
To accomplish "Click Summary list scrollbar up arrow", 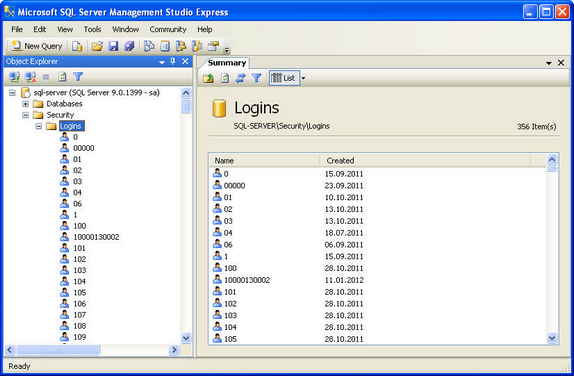I will [x=552, y=160].
